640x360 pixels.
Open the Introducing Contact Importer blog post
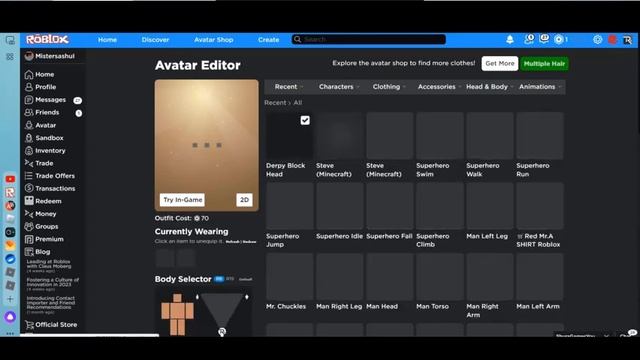coord(51,304)
